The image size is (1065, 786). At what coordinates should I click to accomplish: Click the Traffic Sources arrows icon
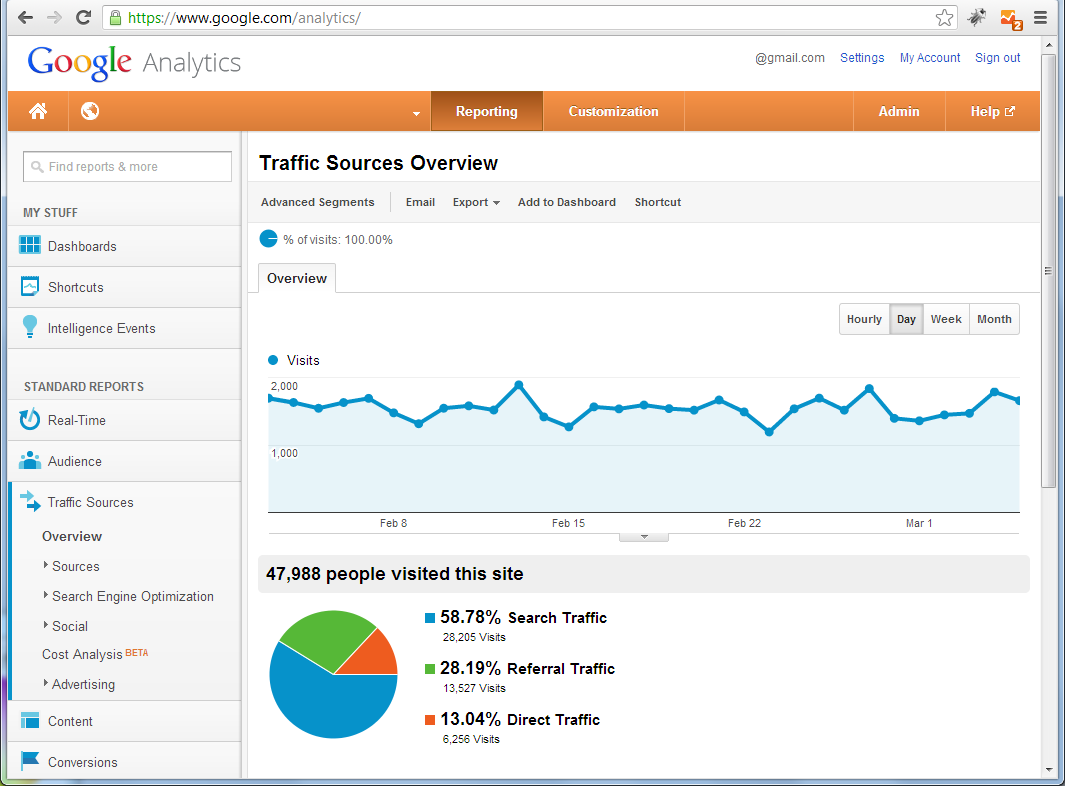pyautogui.click(x=30, y=501)
